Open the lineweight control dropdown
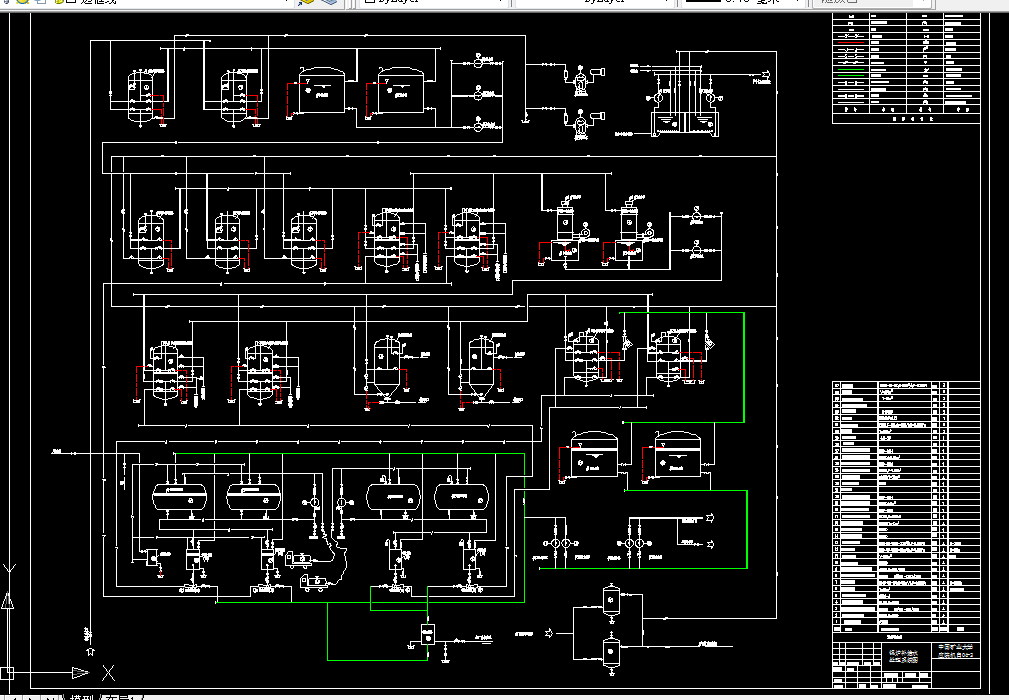Screen dimensions: 1009x700 click(x=743, y=3)
